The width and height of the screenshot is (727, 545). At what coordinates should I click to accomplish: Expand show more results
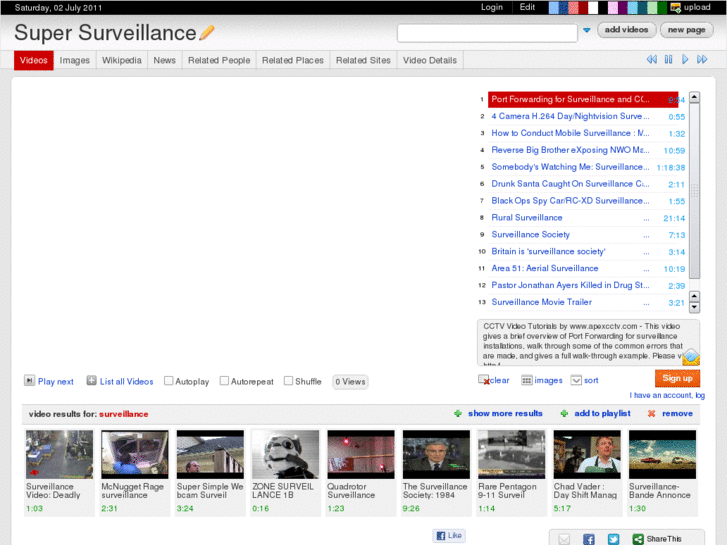point(505,413)
